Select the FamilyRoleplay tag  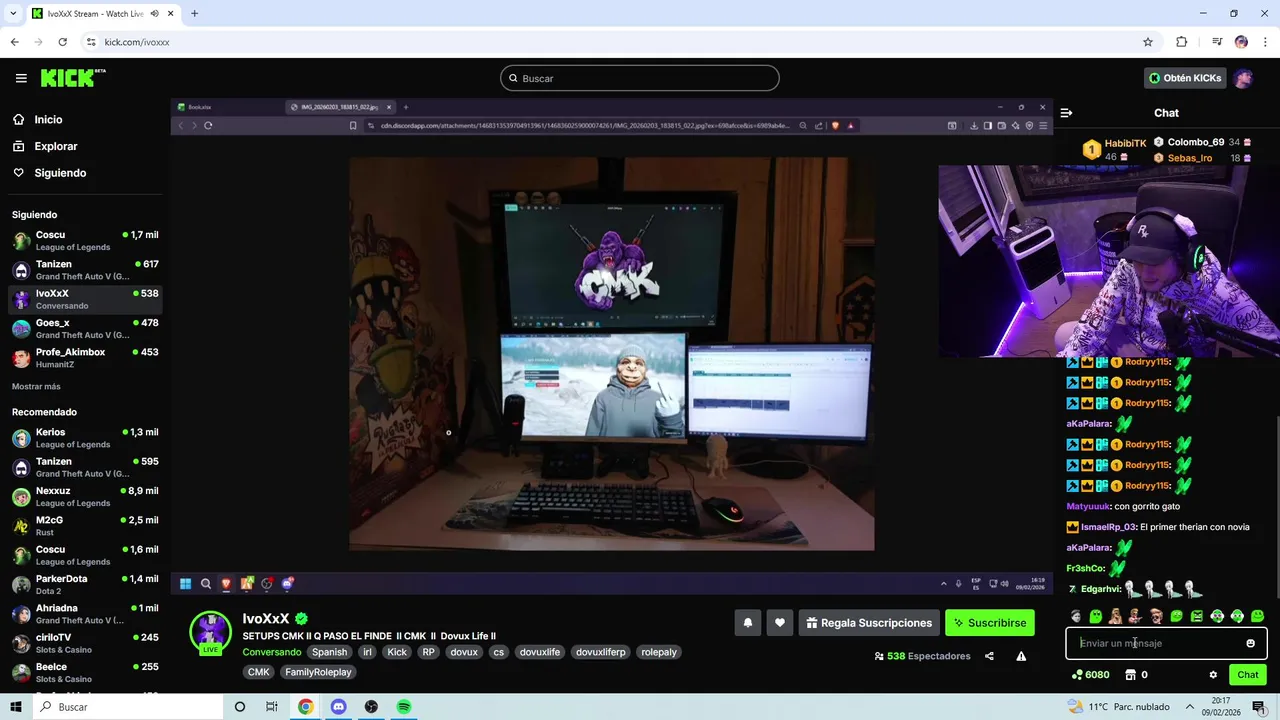pyautogui.click(x=318, y=672)
